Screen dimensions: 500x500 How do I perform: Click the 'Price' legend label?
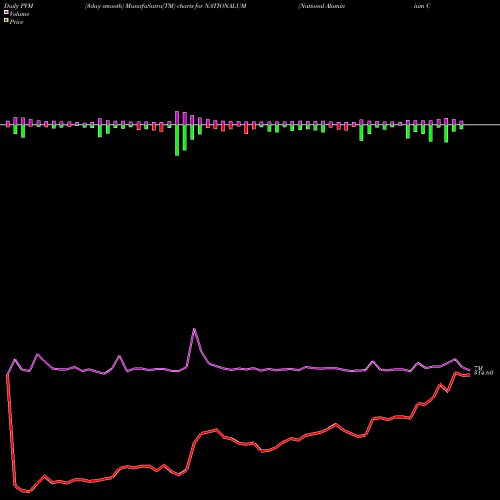tap(16, 22)
